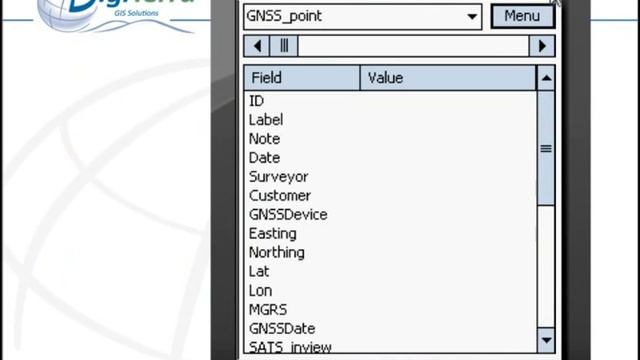Select the MGRS field row
The height and width of the screenshot is (360, 640).
(x=391, y=310)
